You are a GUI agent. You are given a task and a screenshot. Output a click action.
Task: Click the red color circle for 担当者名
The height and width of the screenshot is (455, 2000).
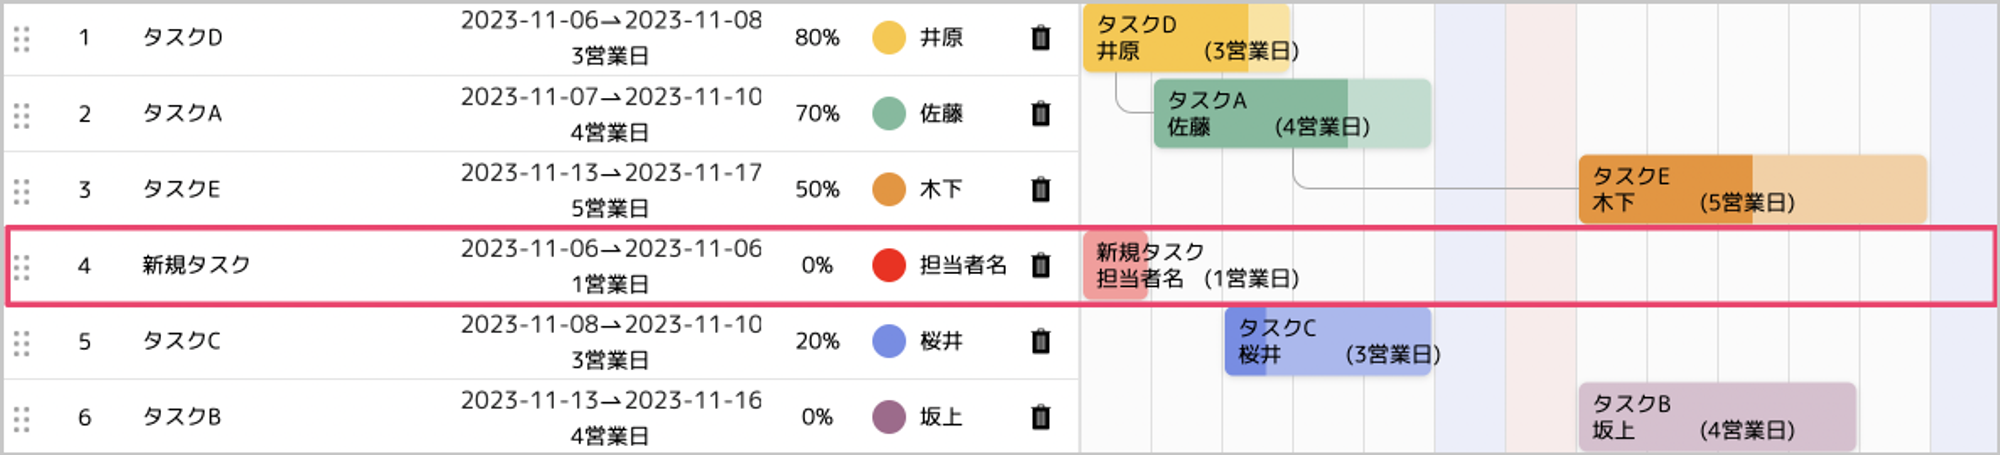coord(888,266)
